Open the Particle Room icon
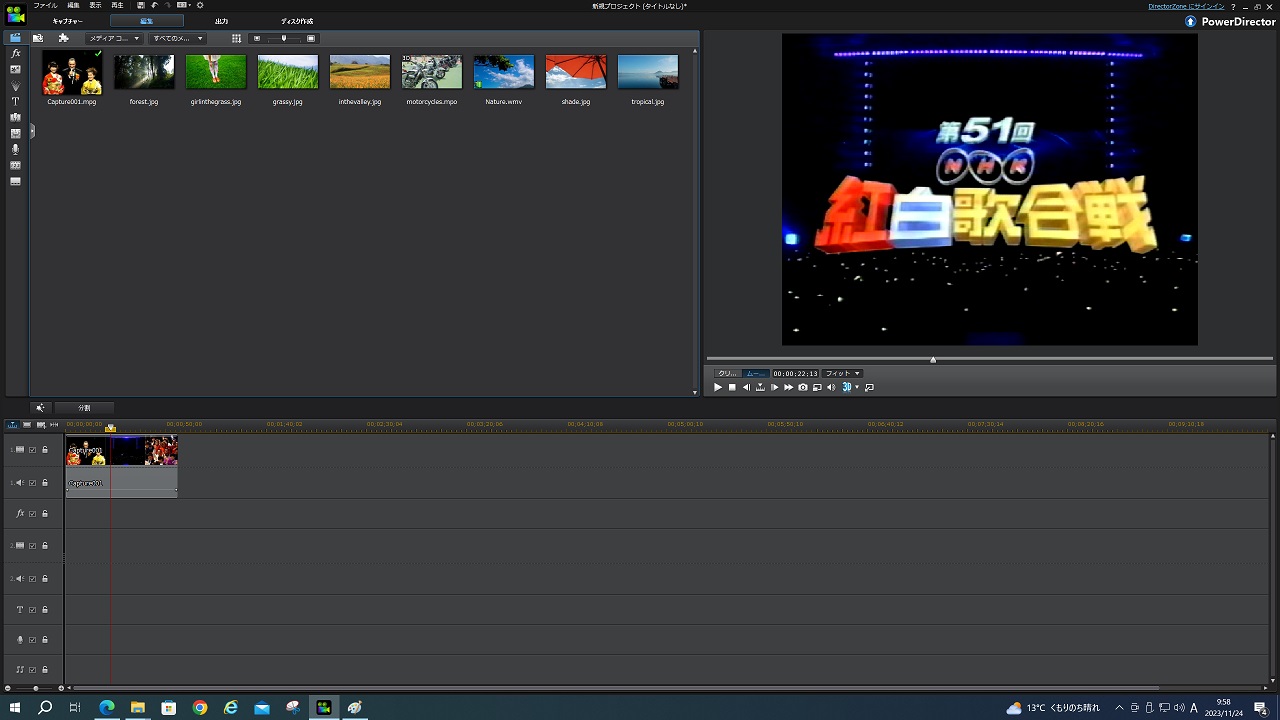Viewport: 1280px width, 720px height. [15, 85]
